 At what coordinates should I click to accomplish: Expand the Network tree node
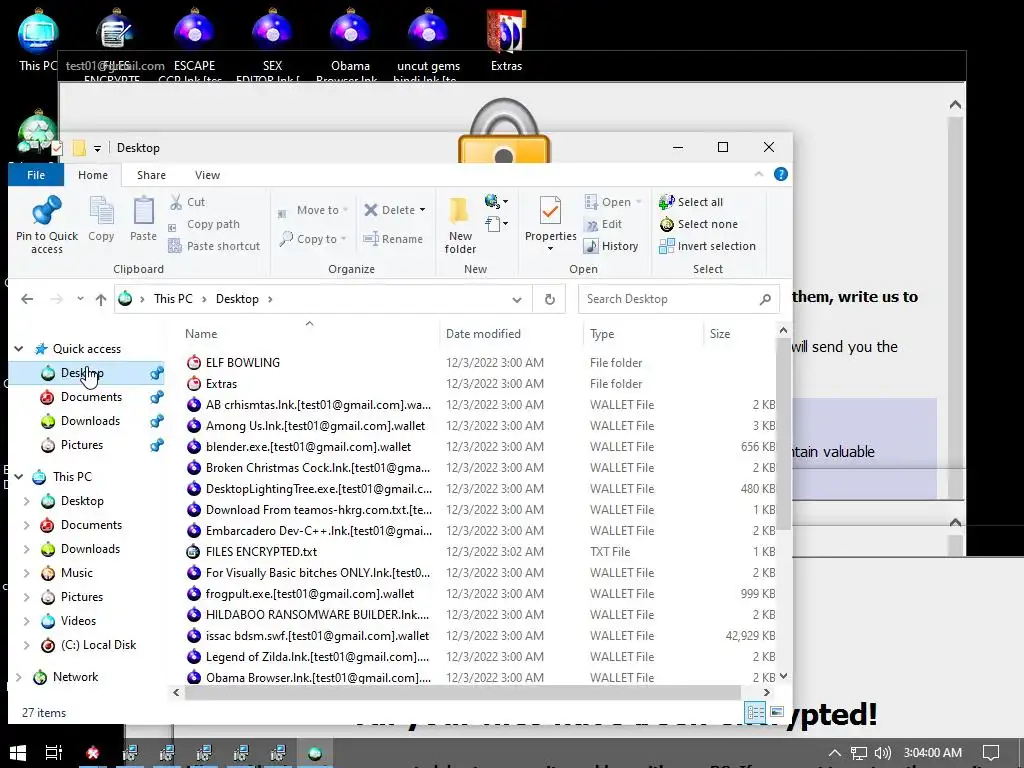pyautogui.click(x=19, y=677)
